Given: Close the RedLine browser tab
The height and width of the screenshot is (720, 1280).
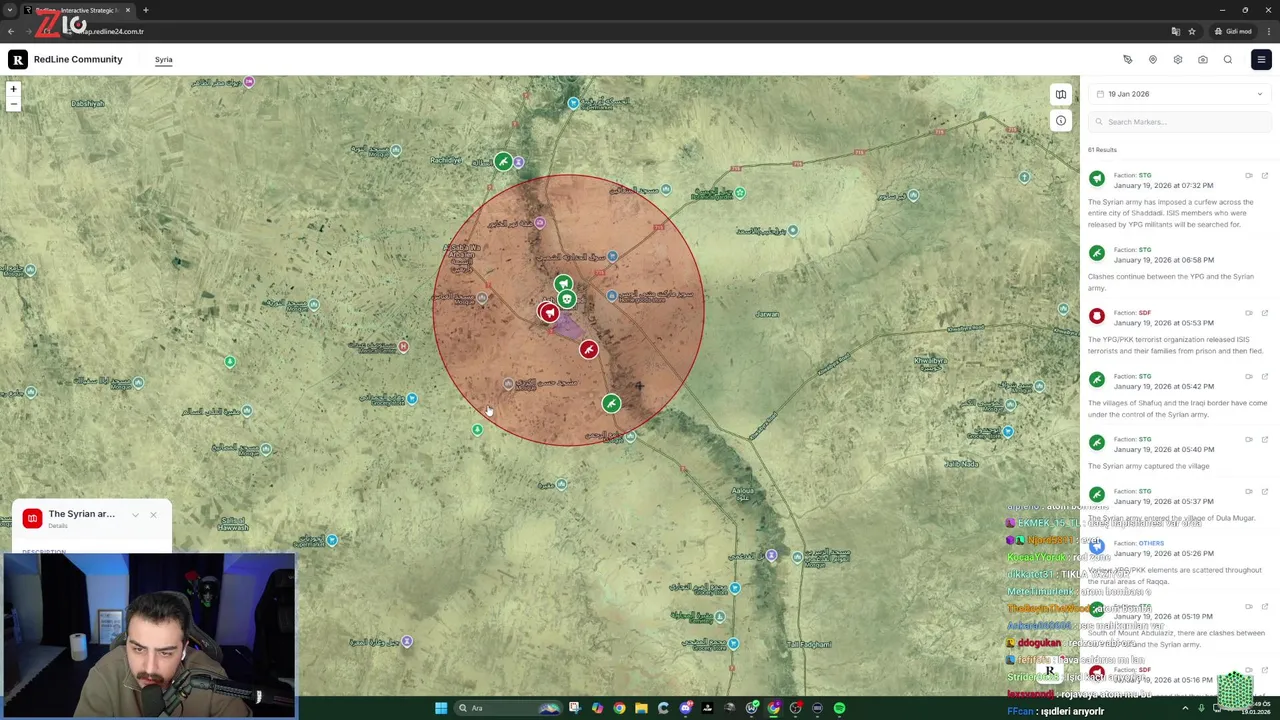Looking at the screenshot, I should pos(127,10).
